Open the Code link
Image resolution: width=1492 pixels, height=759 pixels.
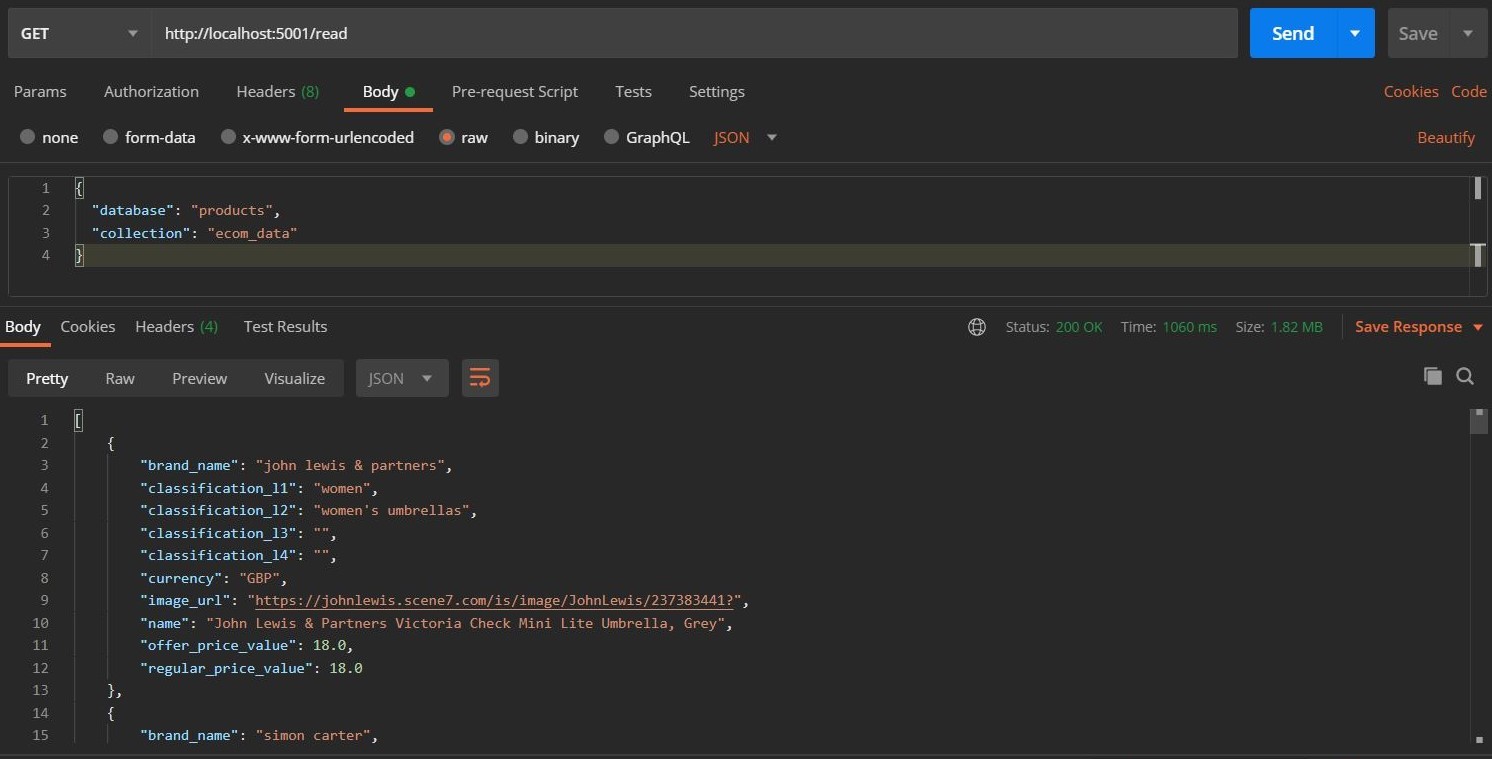coord(1469,91)
